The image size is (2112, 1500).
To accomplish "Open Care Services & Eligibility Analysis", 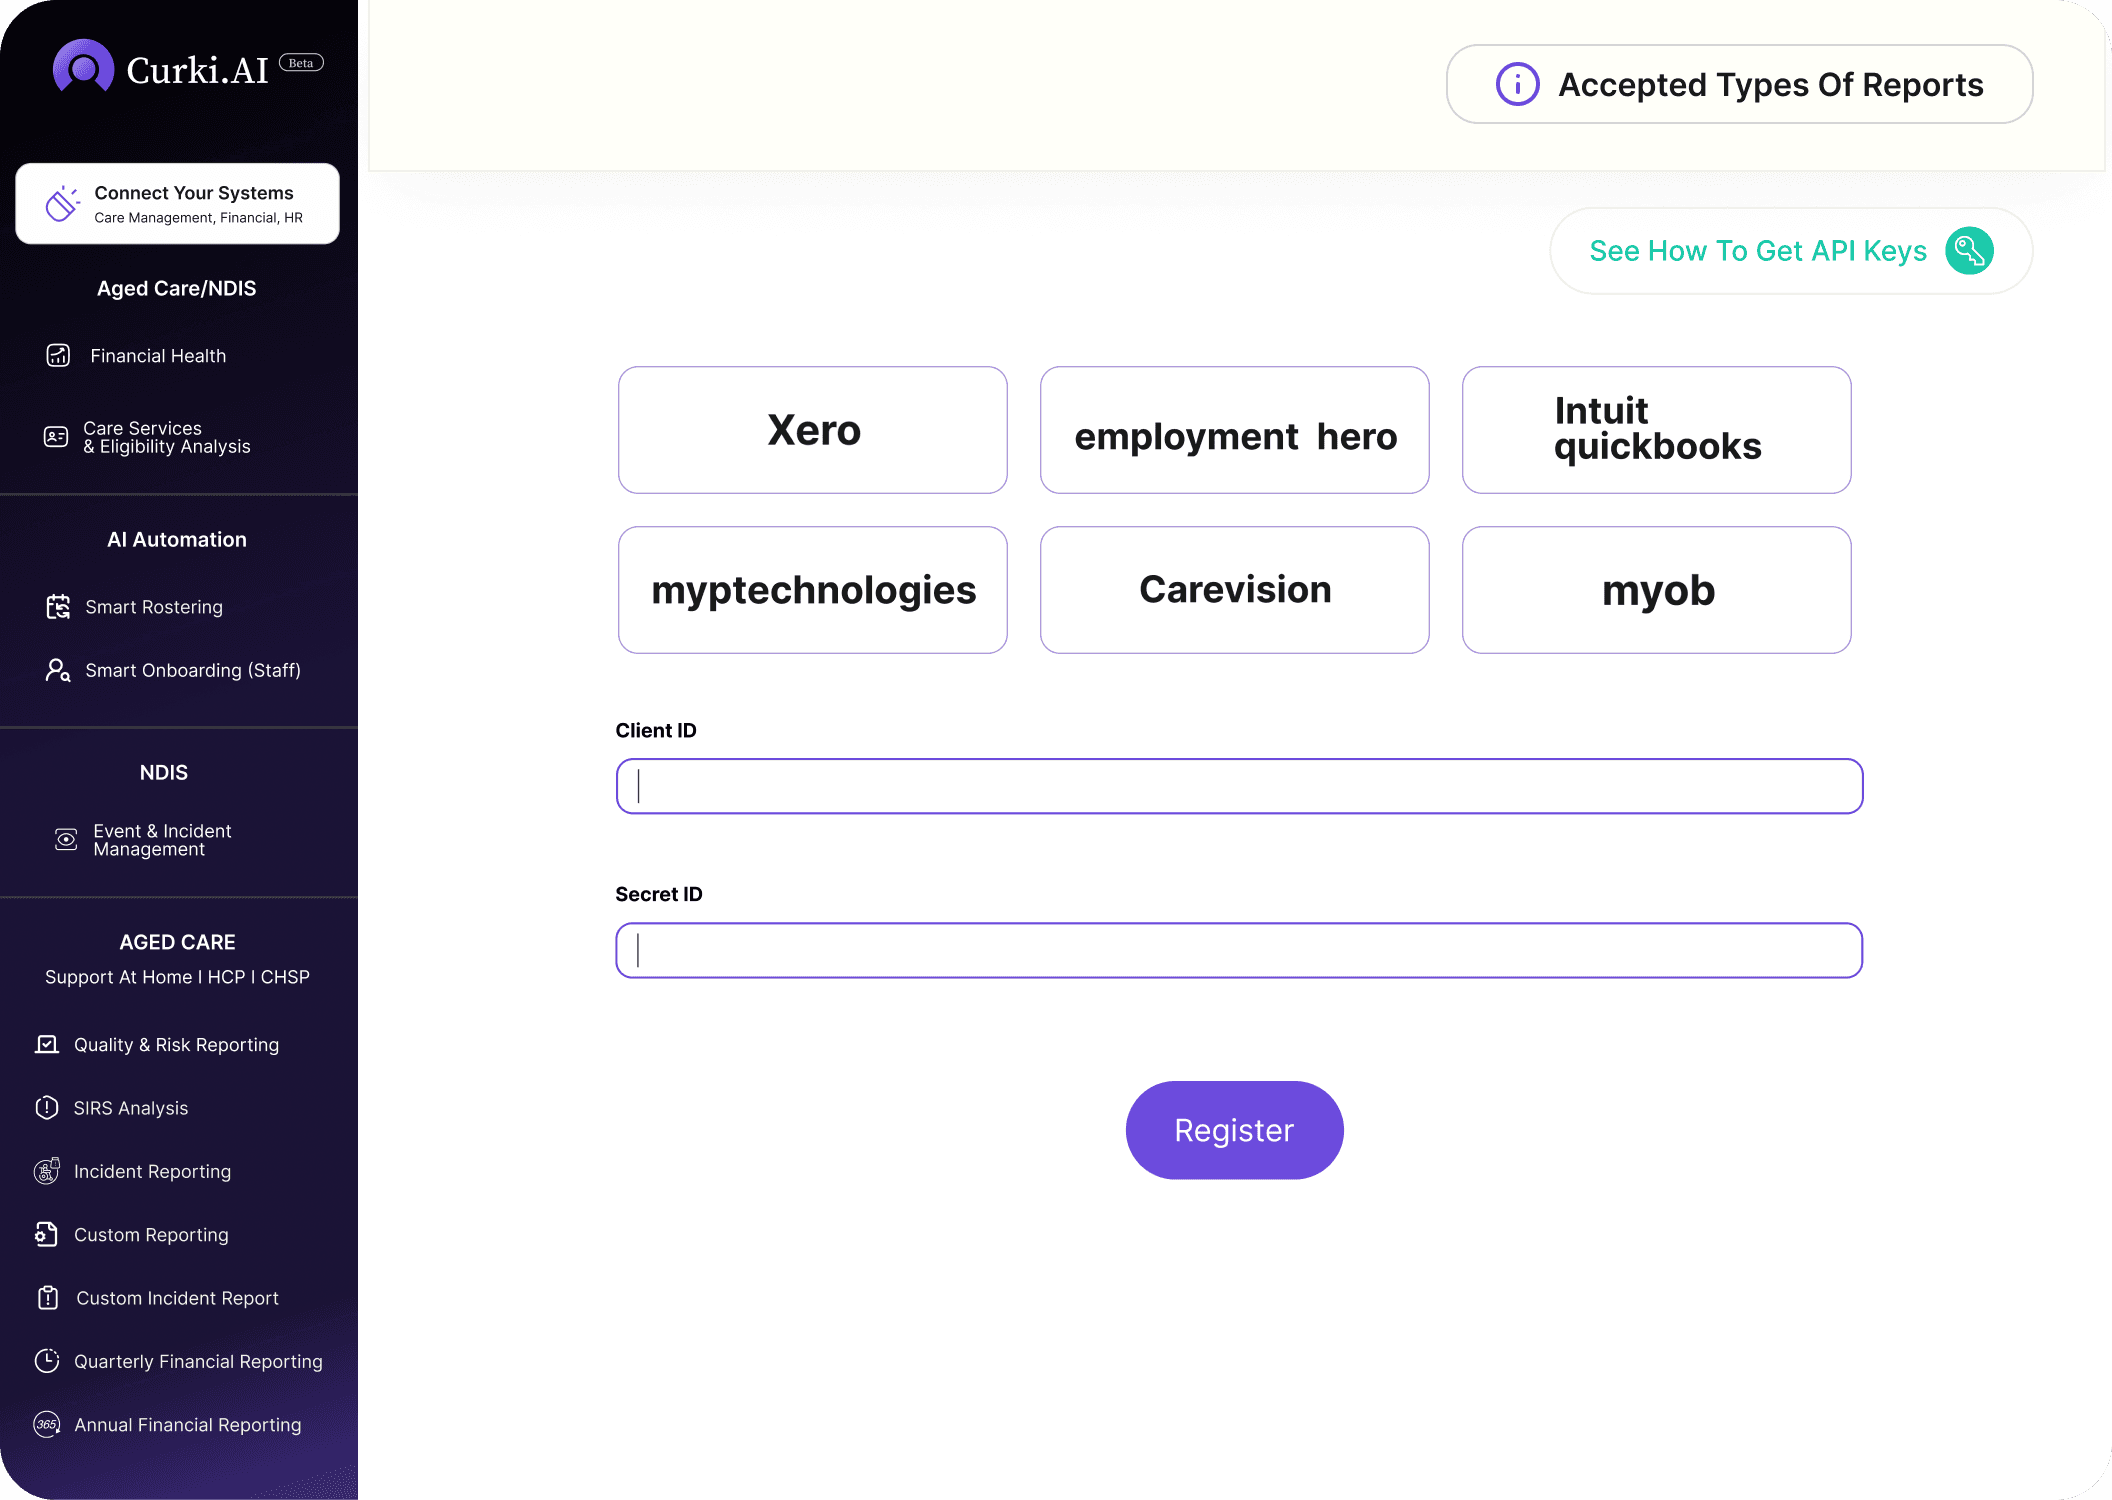I will (166, 437).
